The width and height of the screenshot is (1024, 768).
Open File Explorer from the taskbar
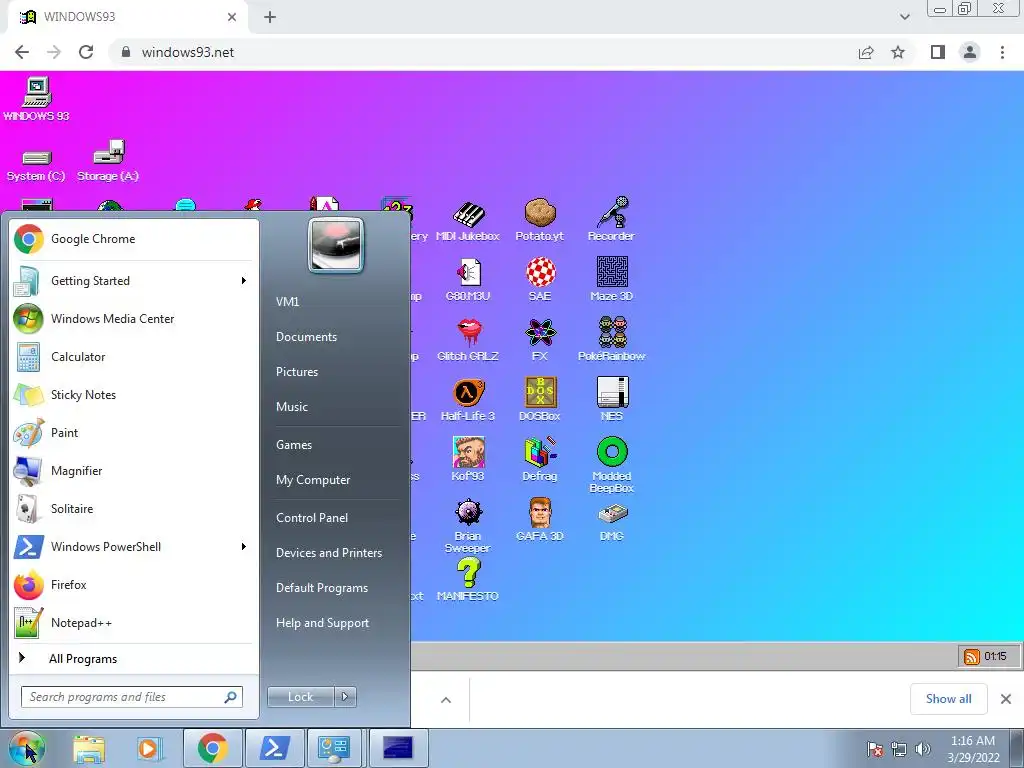click(x=89, y=748)
